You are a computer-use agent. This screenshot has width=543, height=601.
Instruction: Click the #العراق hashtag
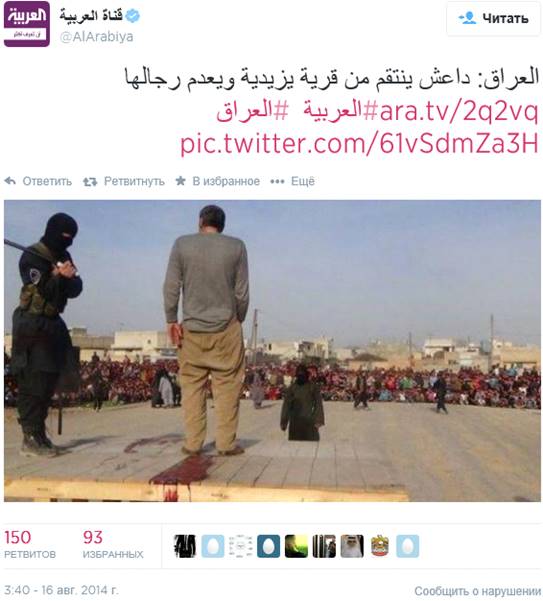click(252, 111)
